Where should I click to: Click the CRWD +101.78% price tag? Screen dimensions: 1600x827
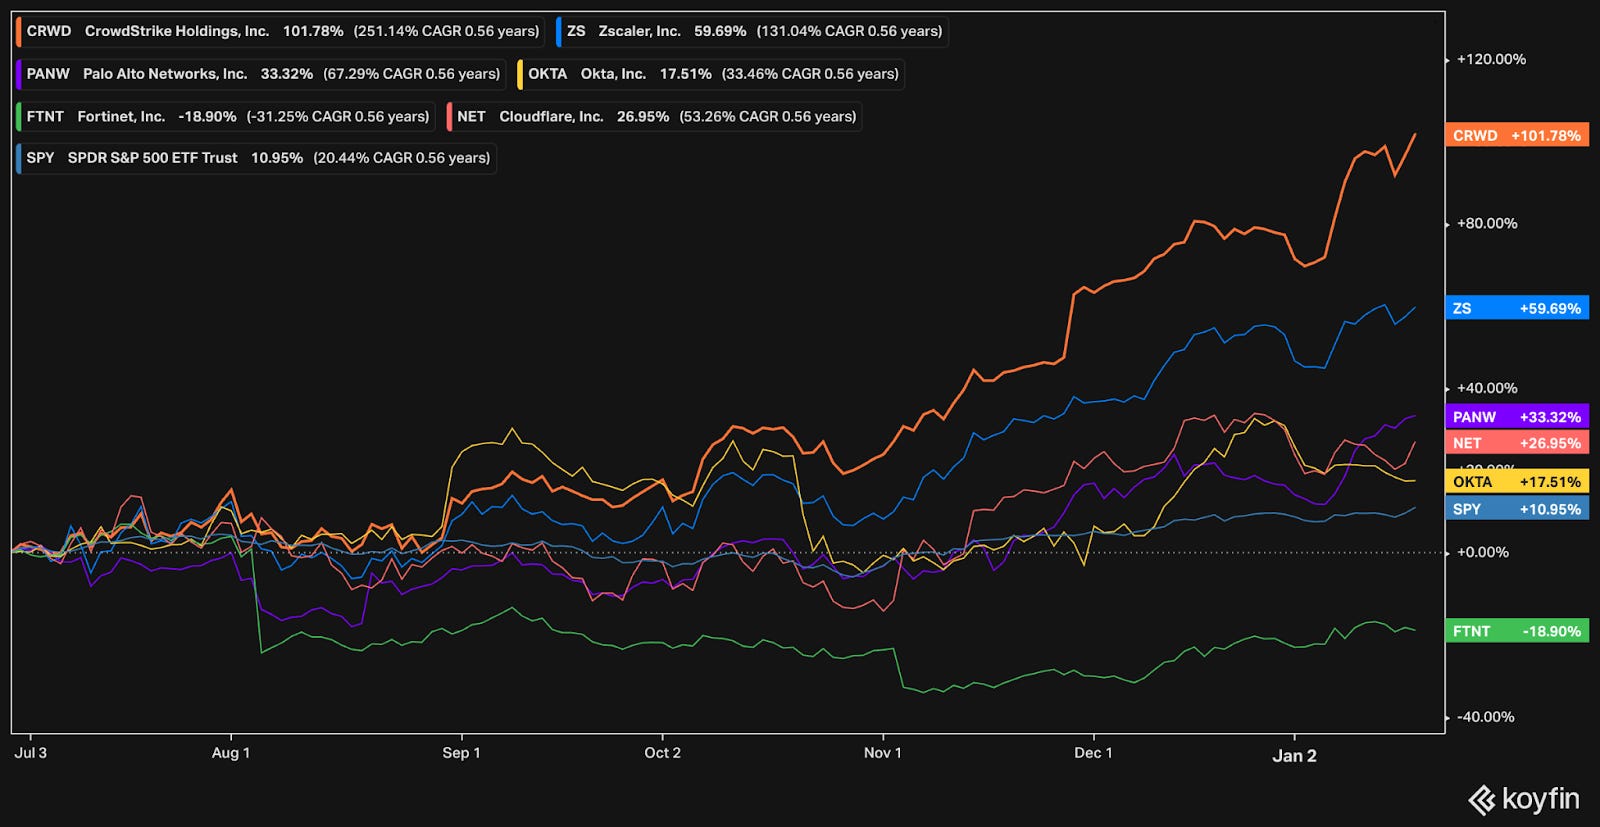(x=1516, y=135)
